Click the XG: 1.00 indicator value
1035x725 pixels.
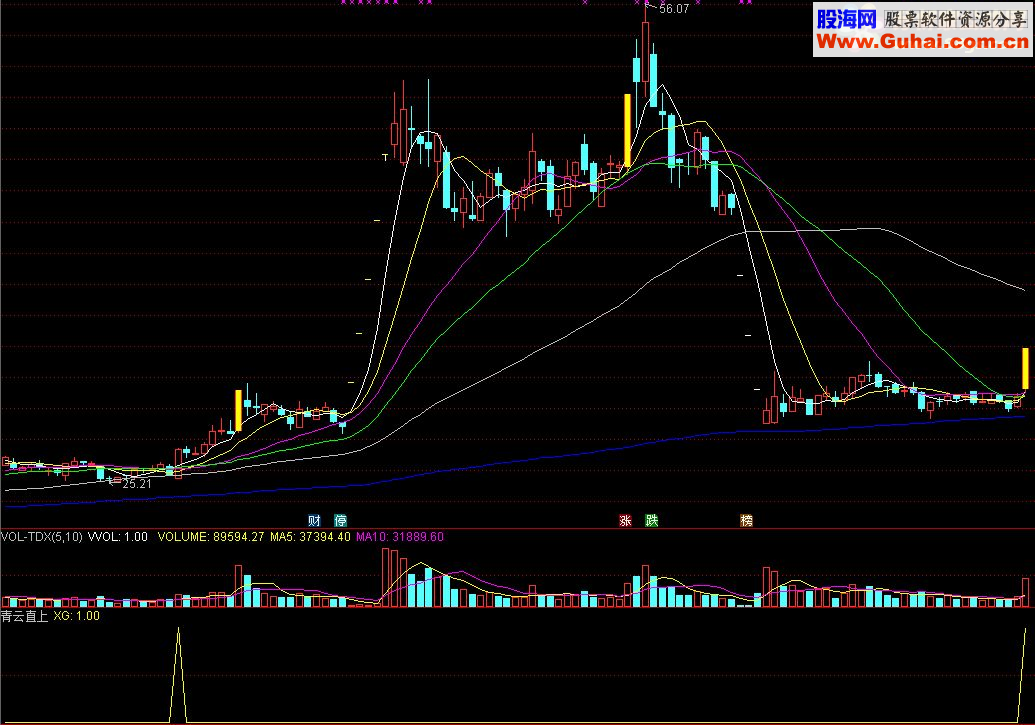pos(77,616)
